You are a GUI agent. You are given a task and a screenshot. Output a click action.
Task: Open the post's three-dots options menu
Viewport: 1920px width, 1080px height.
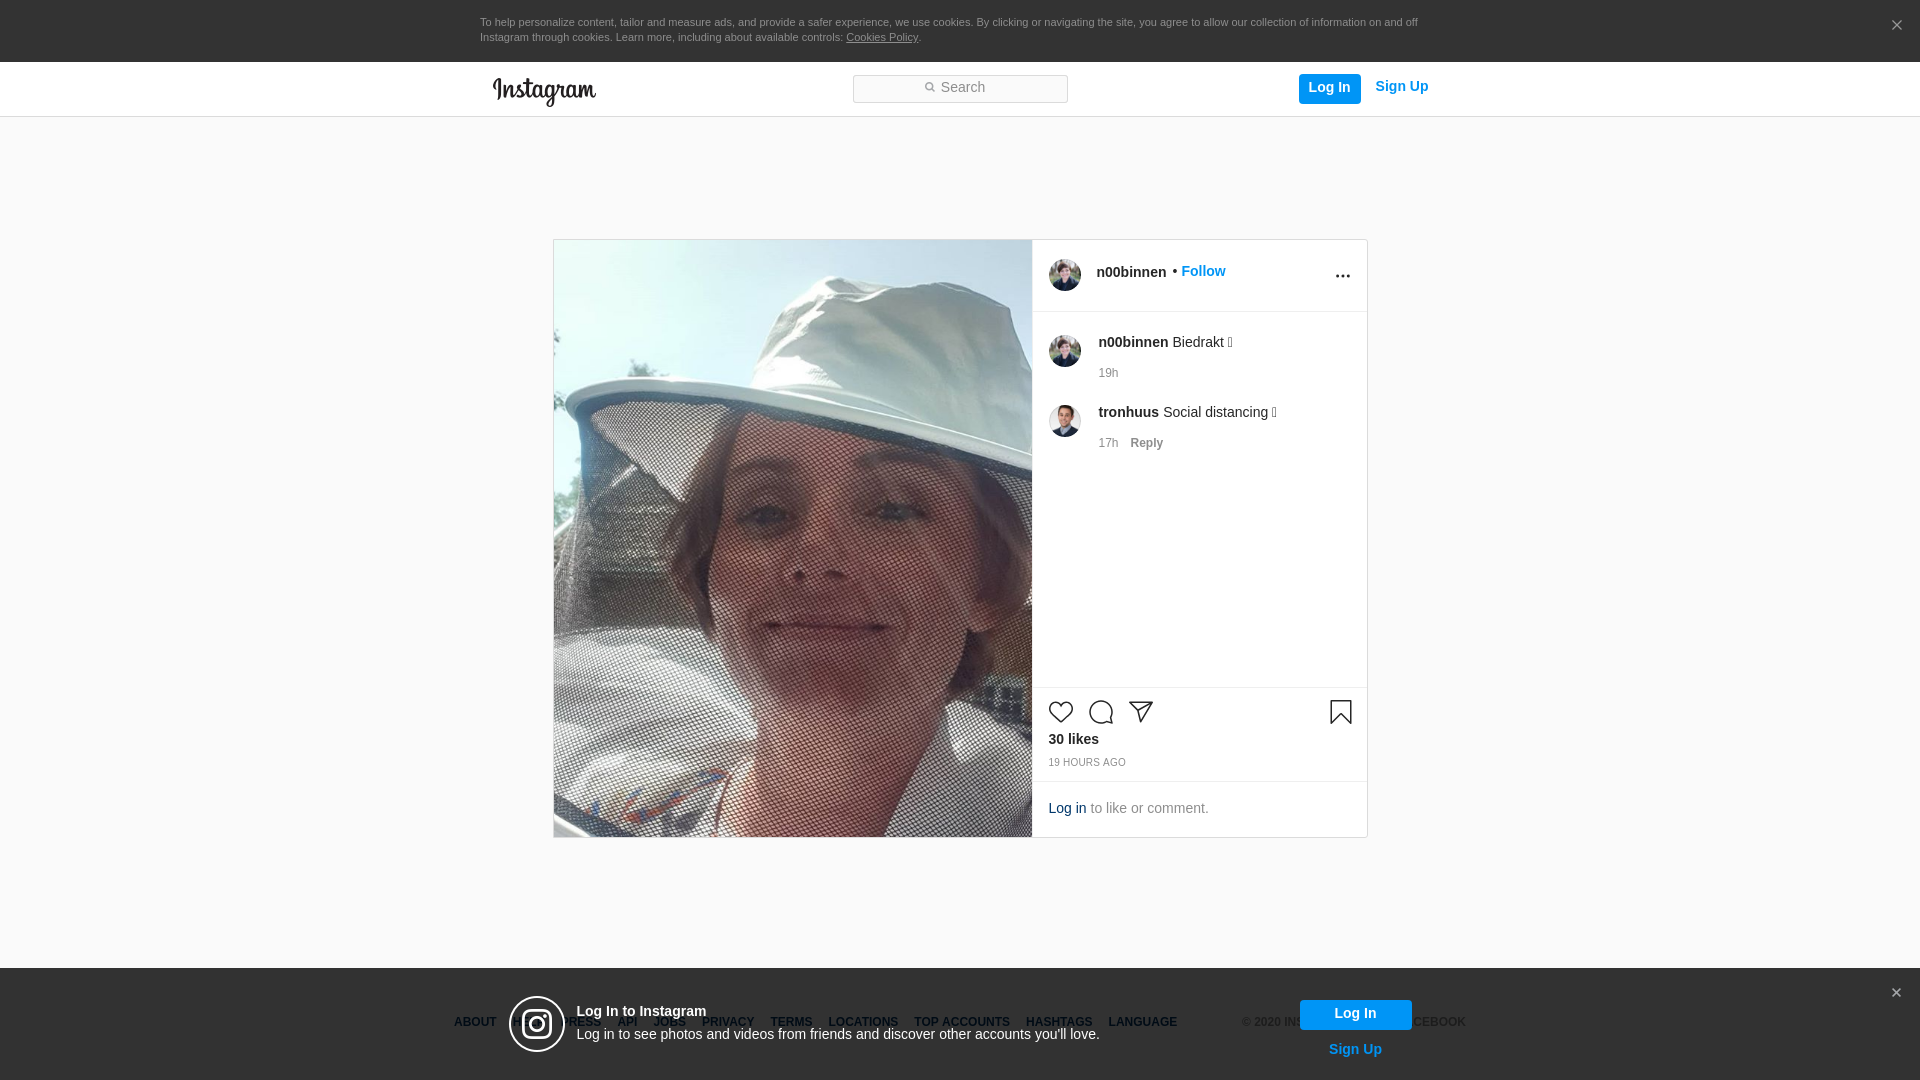point(1342,276)
